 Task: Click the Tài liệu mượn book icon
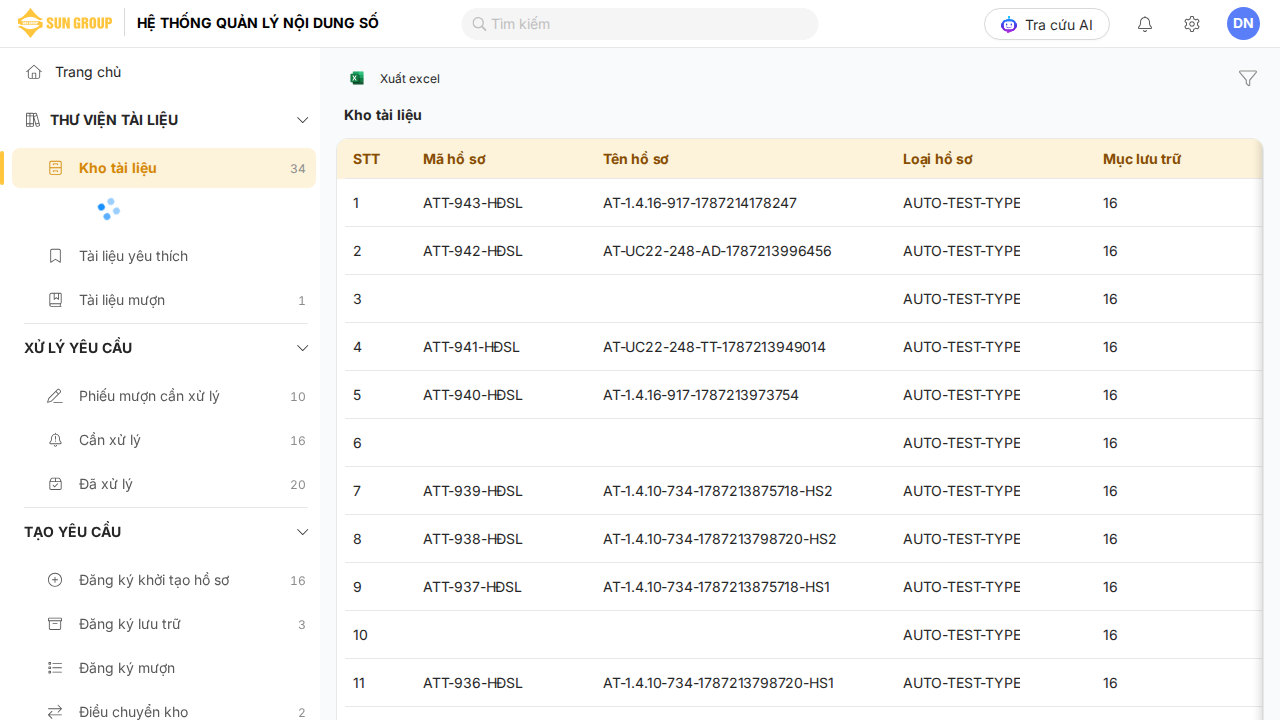click(x=56, y=300)
